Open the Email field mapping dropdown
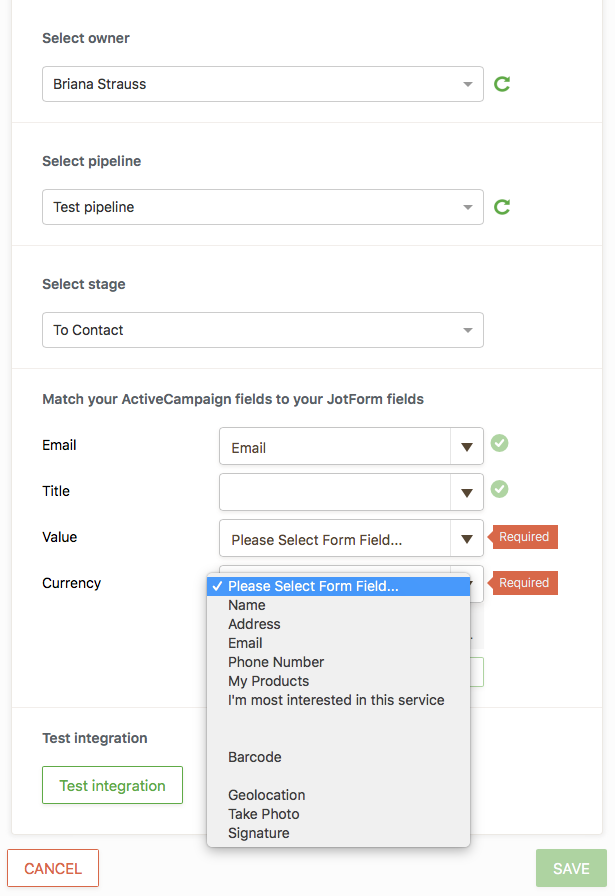Screen dimensions: 615x896 350,447
